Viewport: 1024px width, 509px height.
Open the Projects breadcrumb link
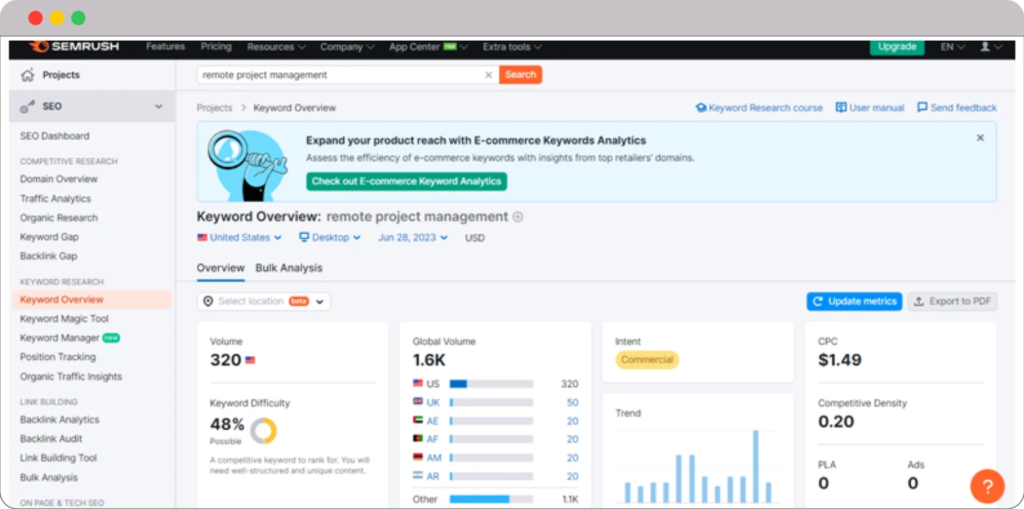pyautogui.click(x=214, y=108)
